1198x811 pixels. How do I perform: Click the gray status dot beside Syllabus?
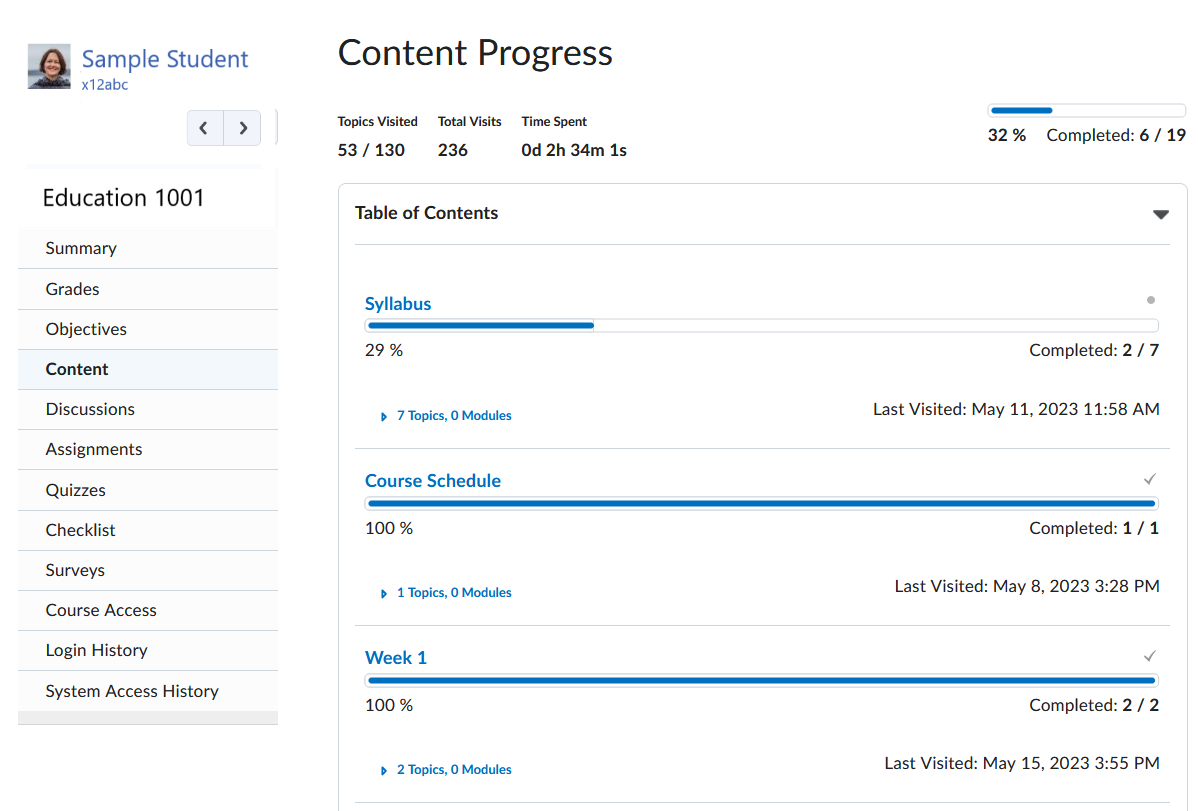tap(1151, 299)
